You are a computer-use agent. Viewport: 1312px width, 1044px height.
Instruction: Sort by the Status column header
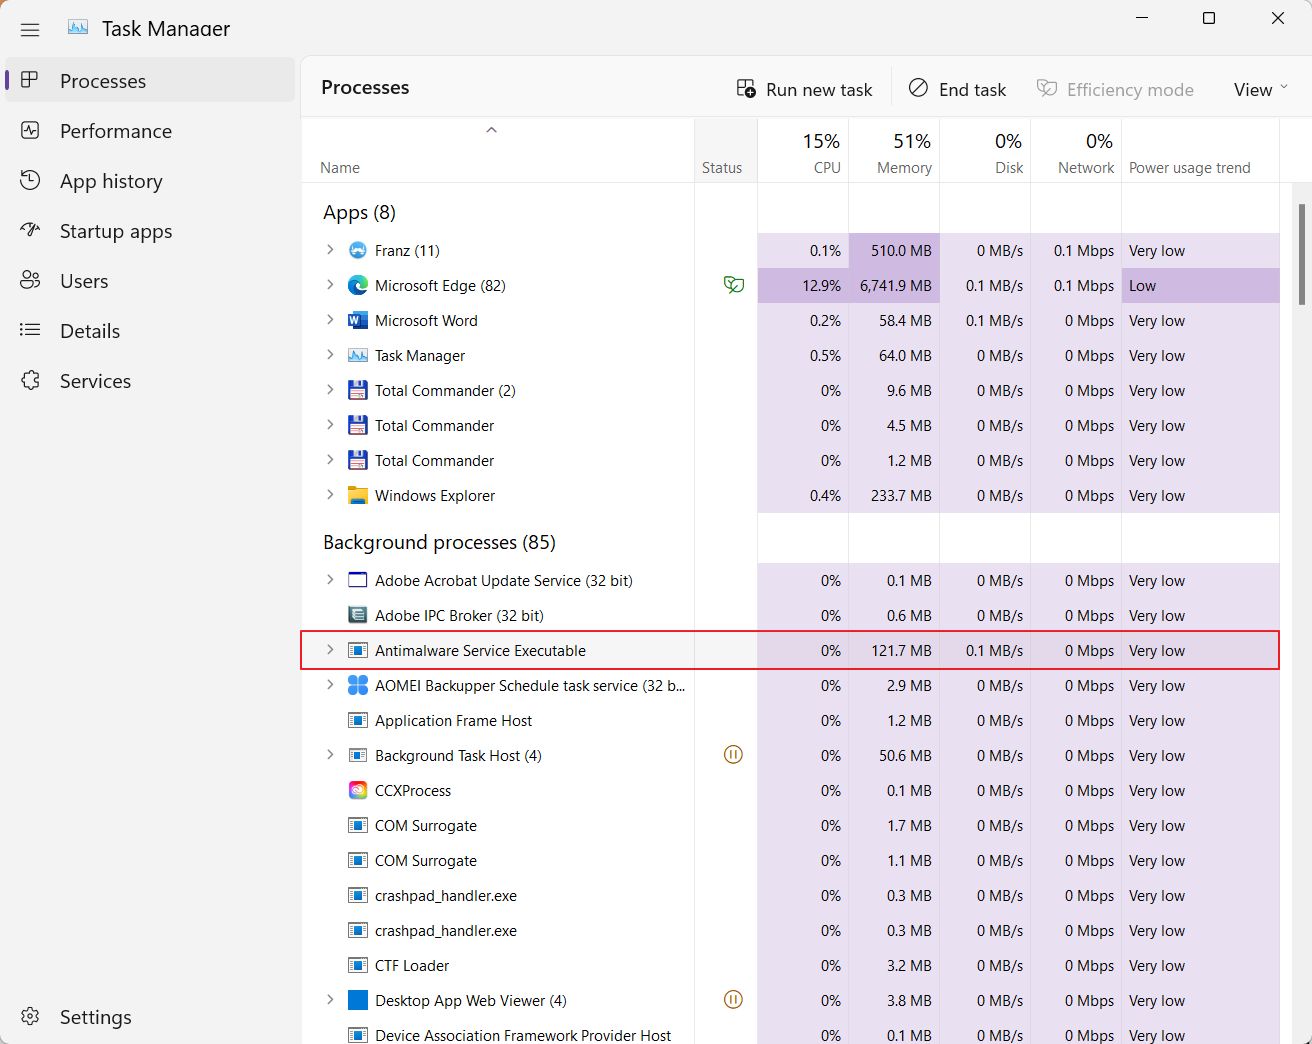726,151
